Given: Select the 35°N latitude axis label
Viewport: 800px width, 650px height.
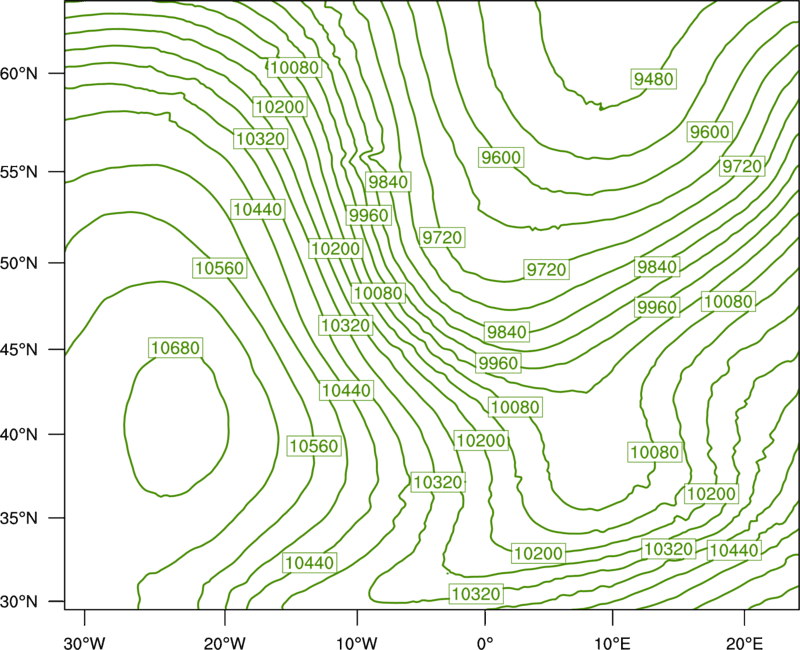Looking at the screenshot, I should [19, 518].
